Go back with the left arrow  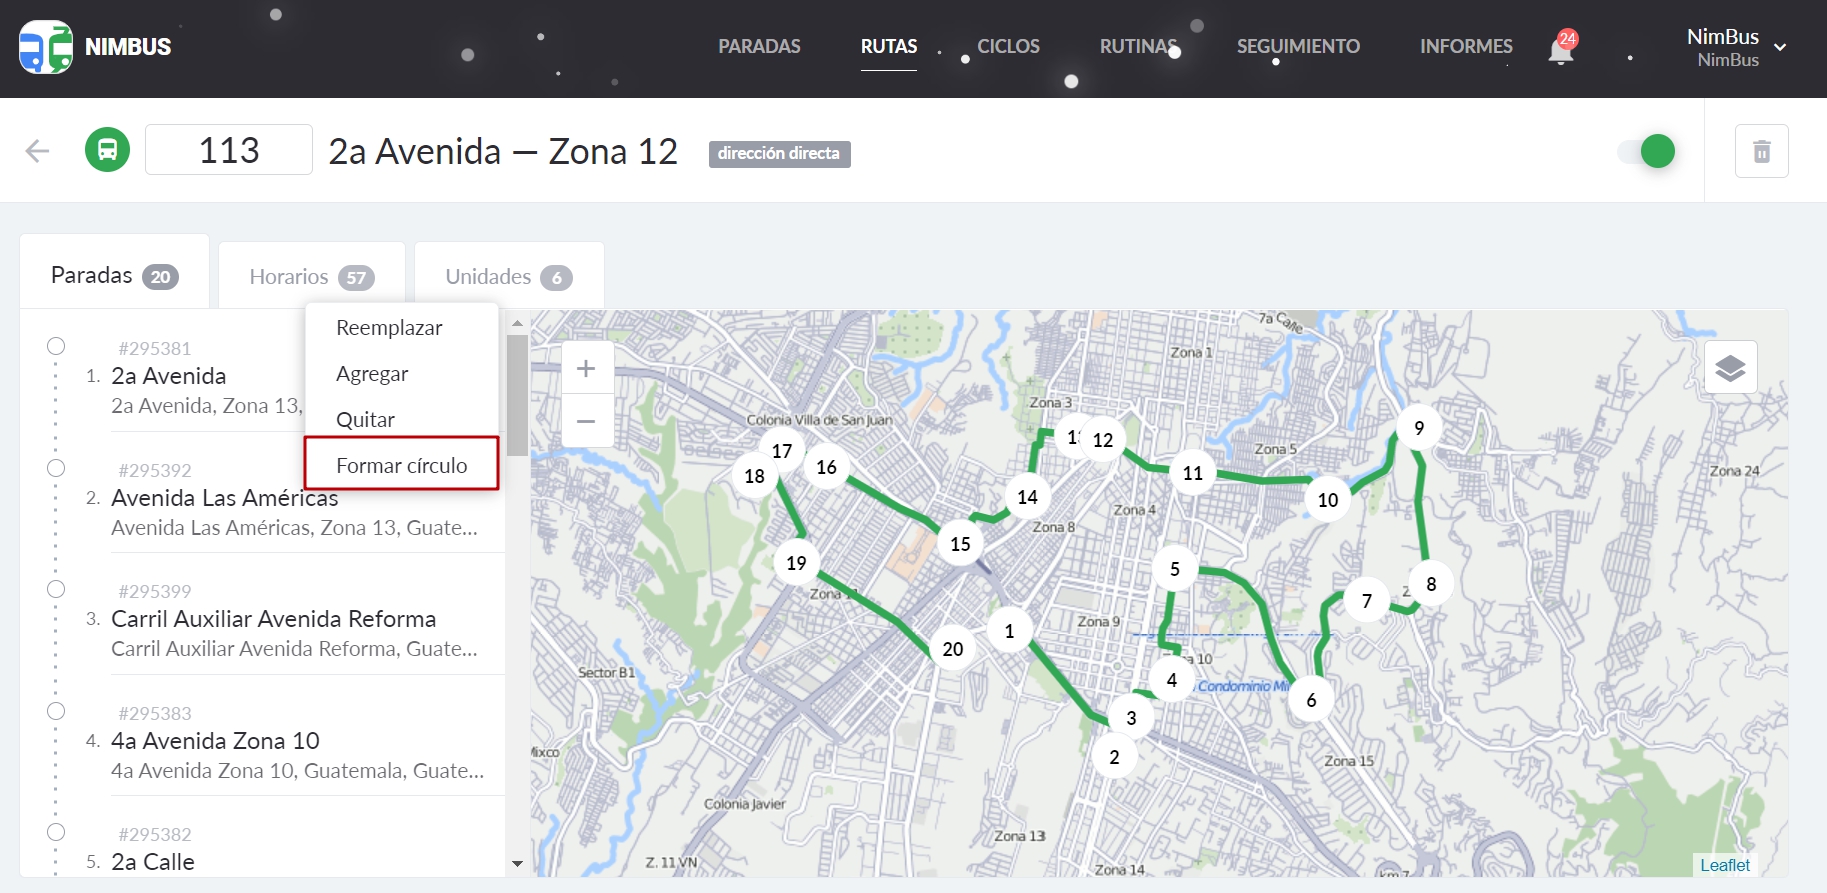tap(37, 151)
